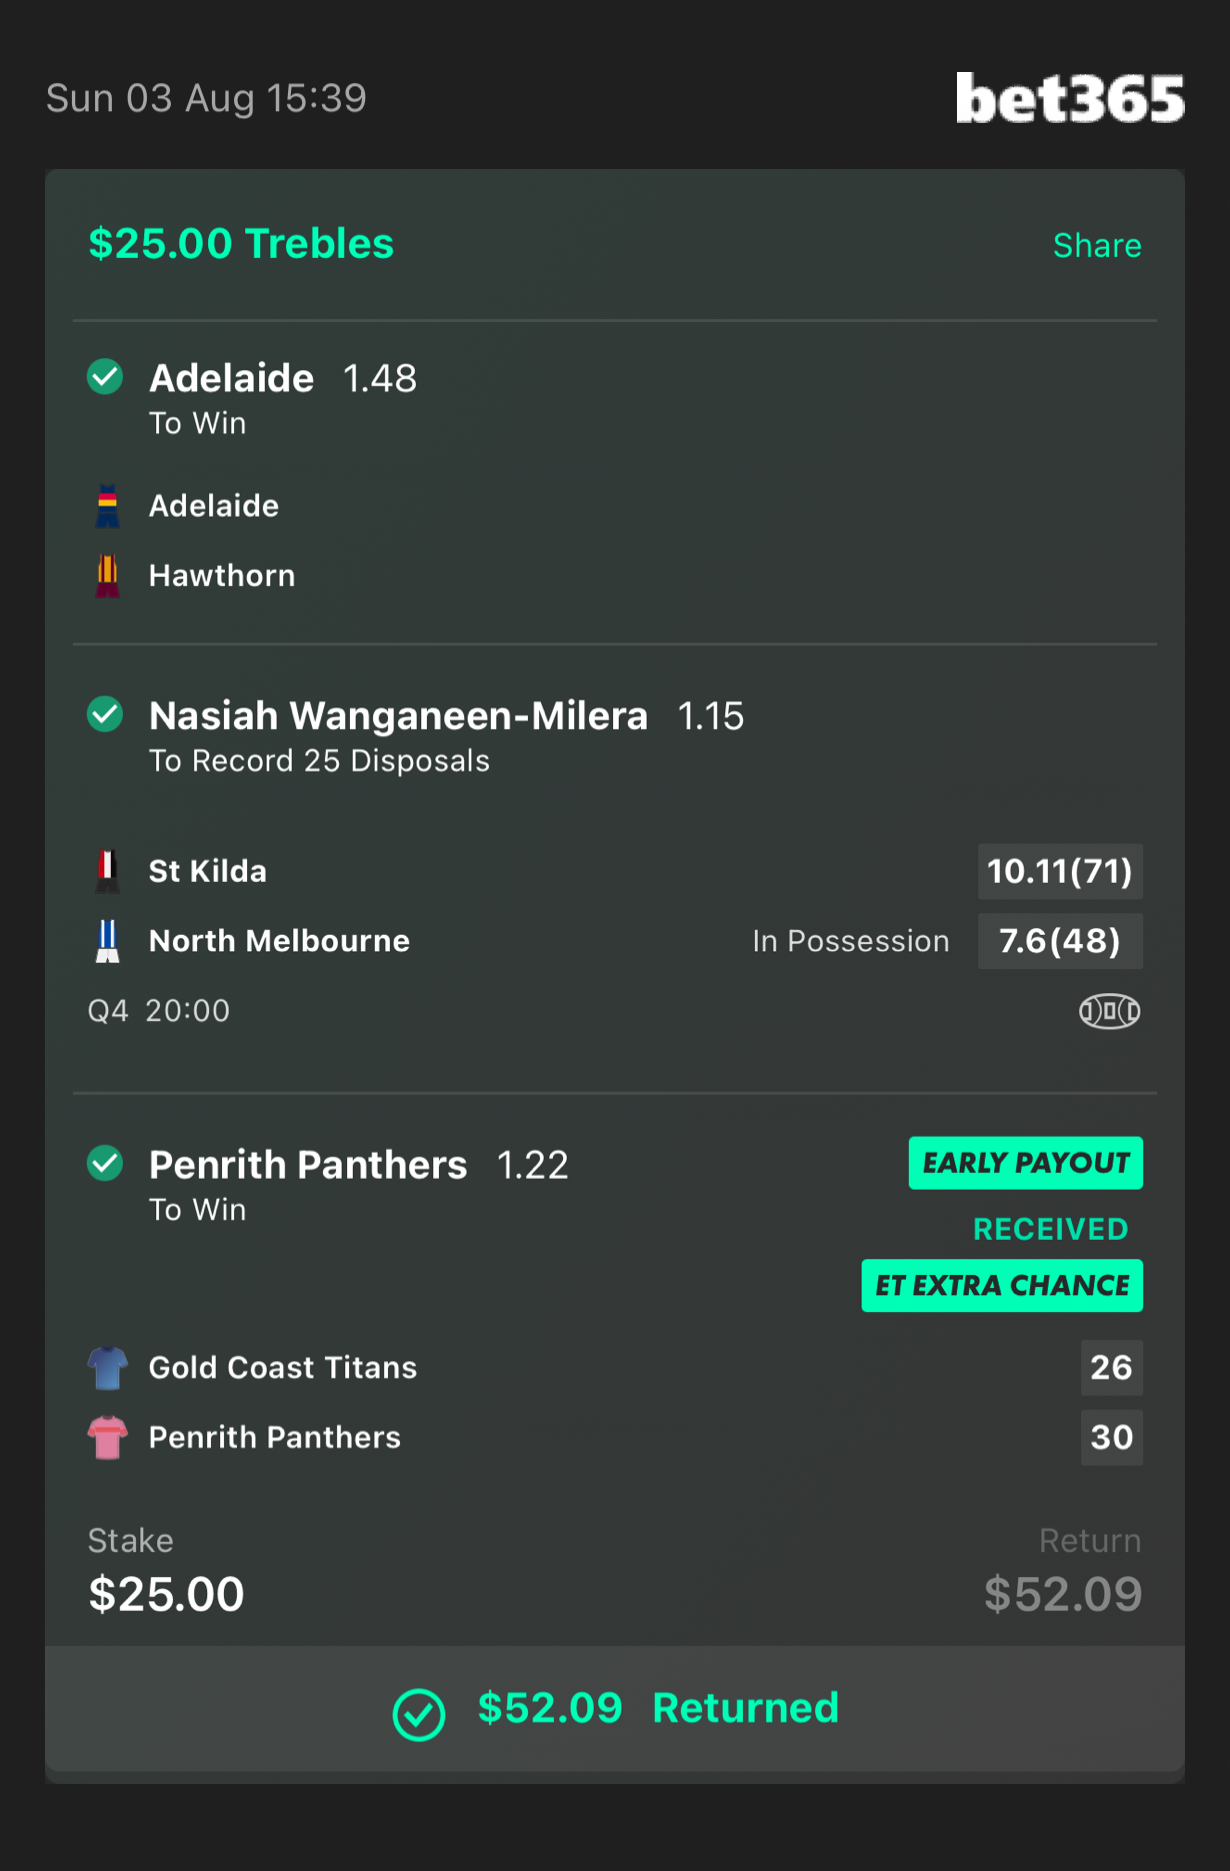Click the Adelaide team jersey icon
Screen dimensions: 1230x1871
click(107, 506)
